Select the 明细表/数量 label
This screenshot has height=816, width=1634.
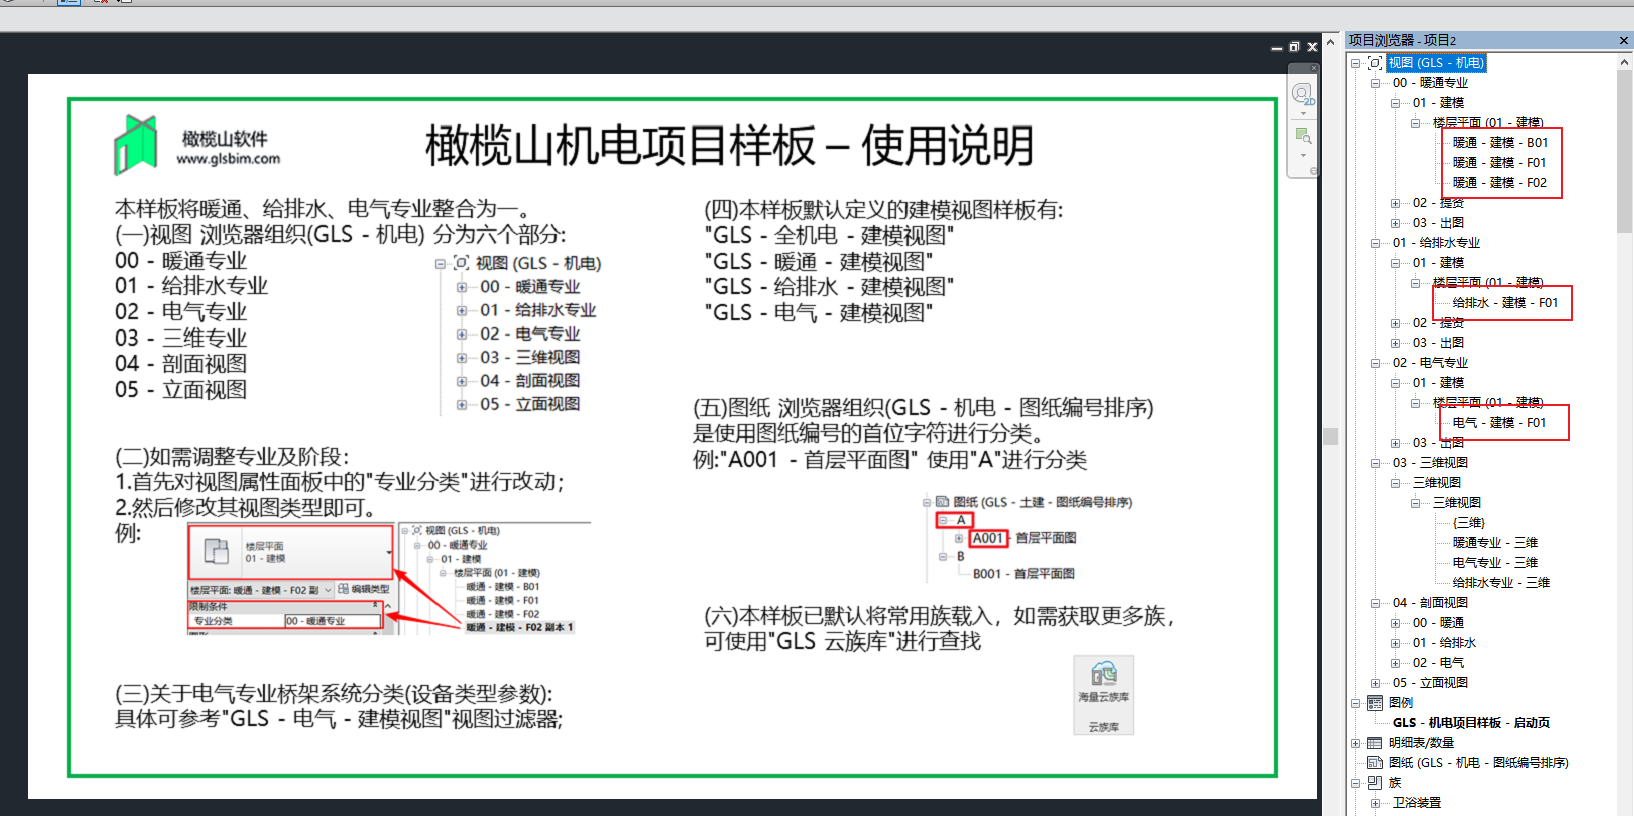[x=1421, y=743]
